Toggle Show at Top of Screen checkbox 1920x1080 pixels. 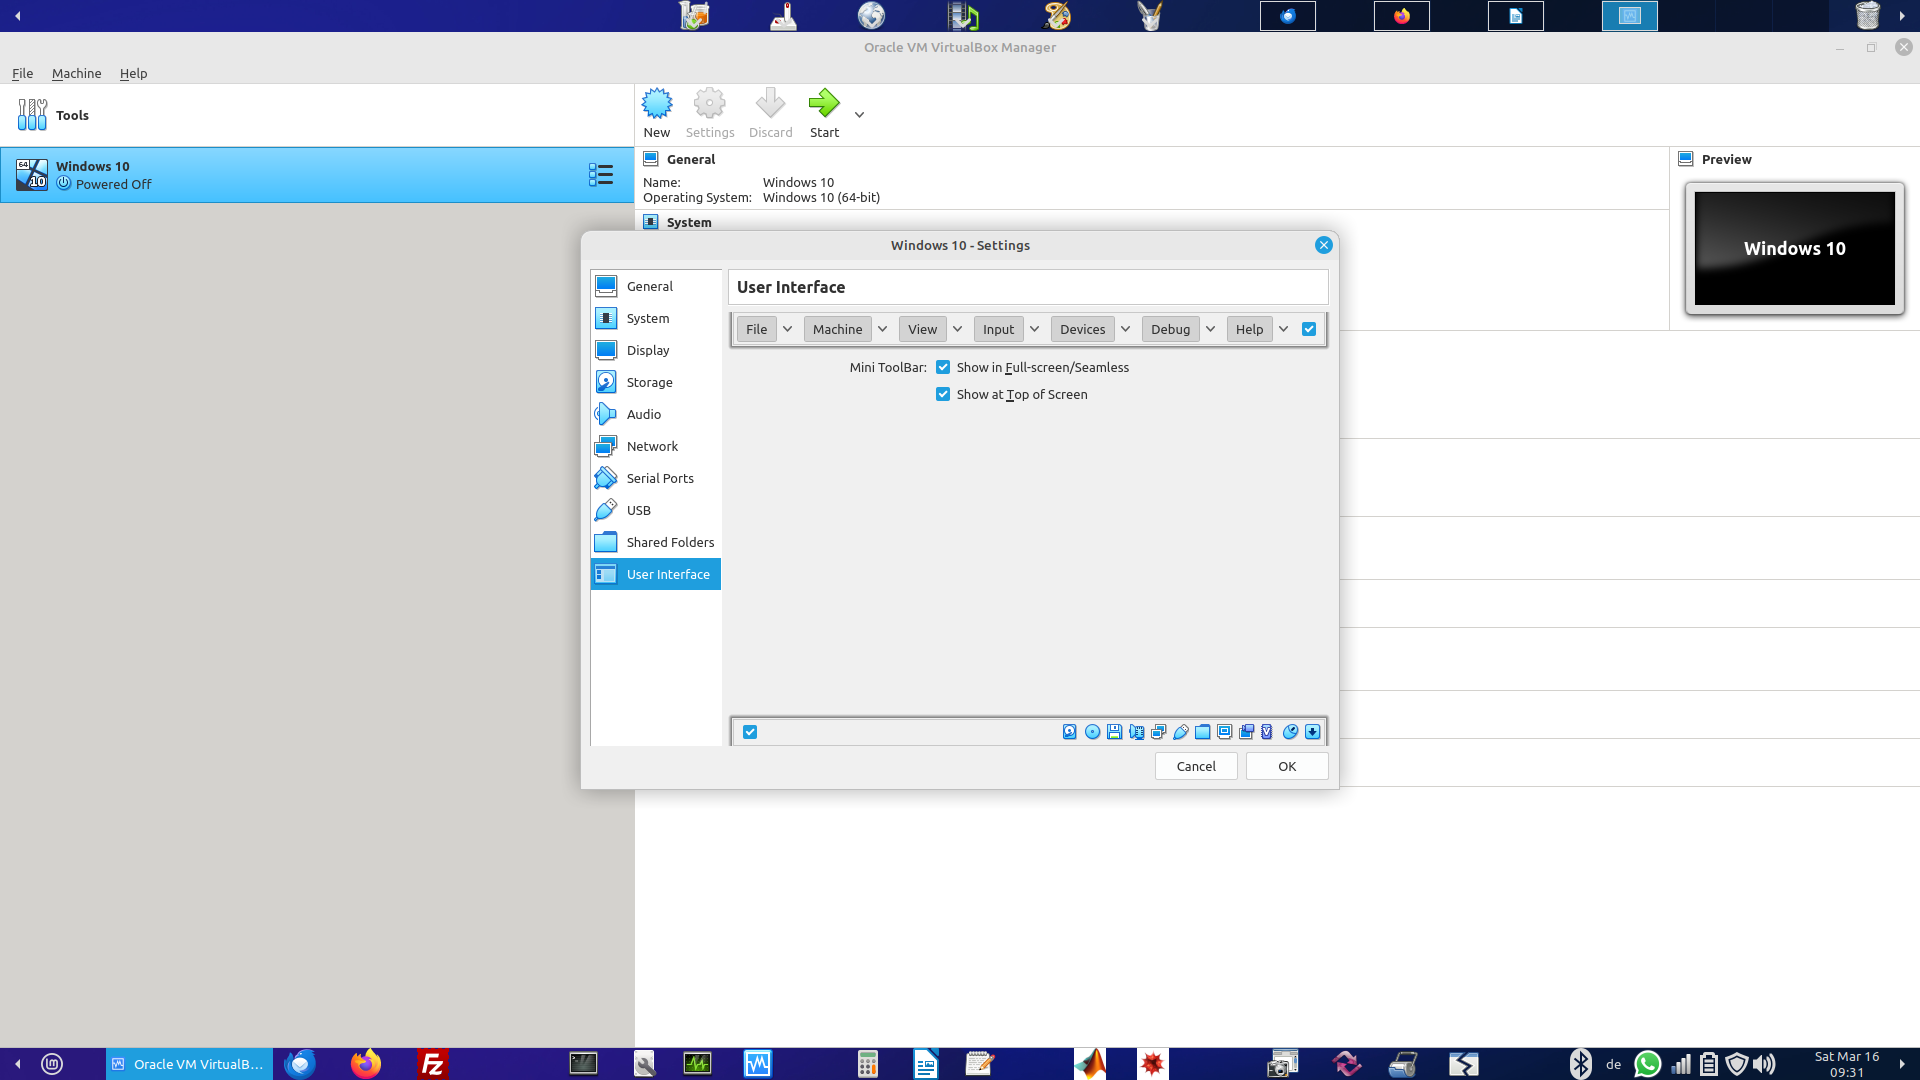pos(943,394)
